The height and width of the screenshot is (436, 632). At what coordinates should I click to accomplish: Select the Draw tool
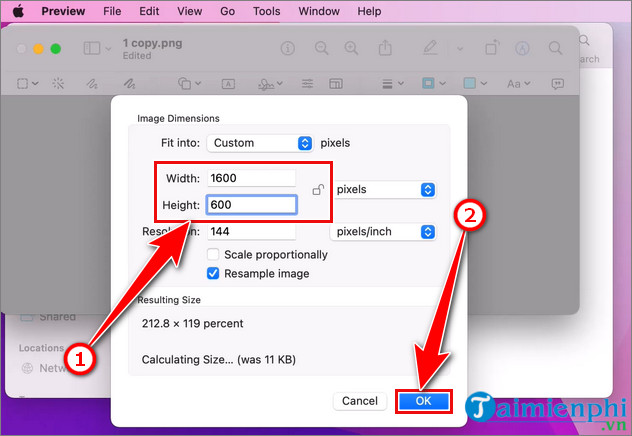tap(129, 83)
